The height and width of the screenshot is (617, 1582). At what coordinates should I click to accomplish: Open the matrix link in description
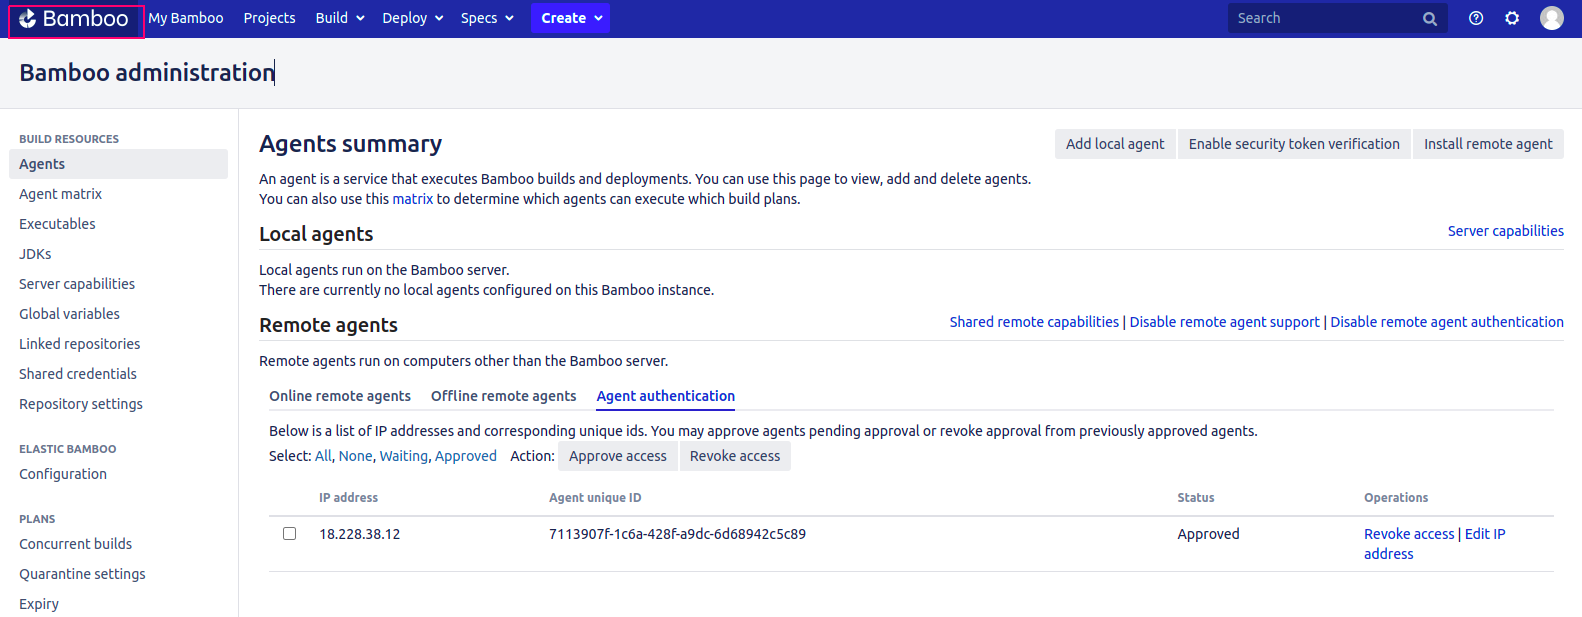[413, 199]
